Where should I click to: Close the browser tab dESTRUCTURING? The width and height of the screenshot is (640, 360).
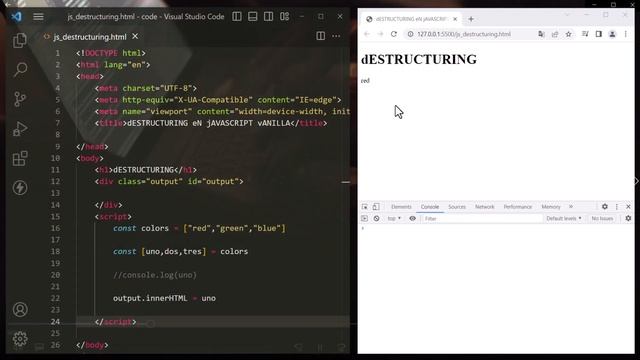[x=455, y=19]
